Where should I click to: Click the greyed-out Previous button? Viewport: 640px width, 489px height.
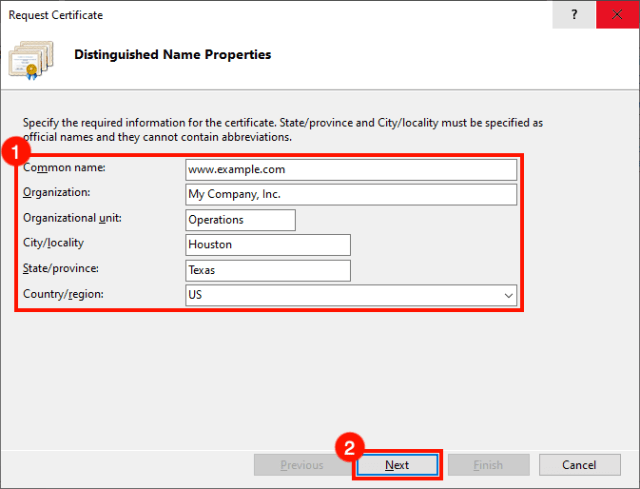pos(301,465)
